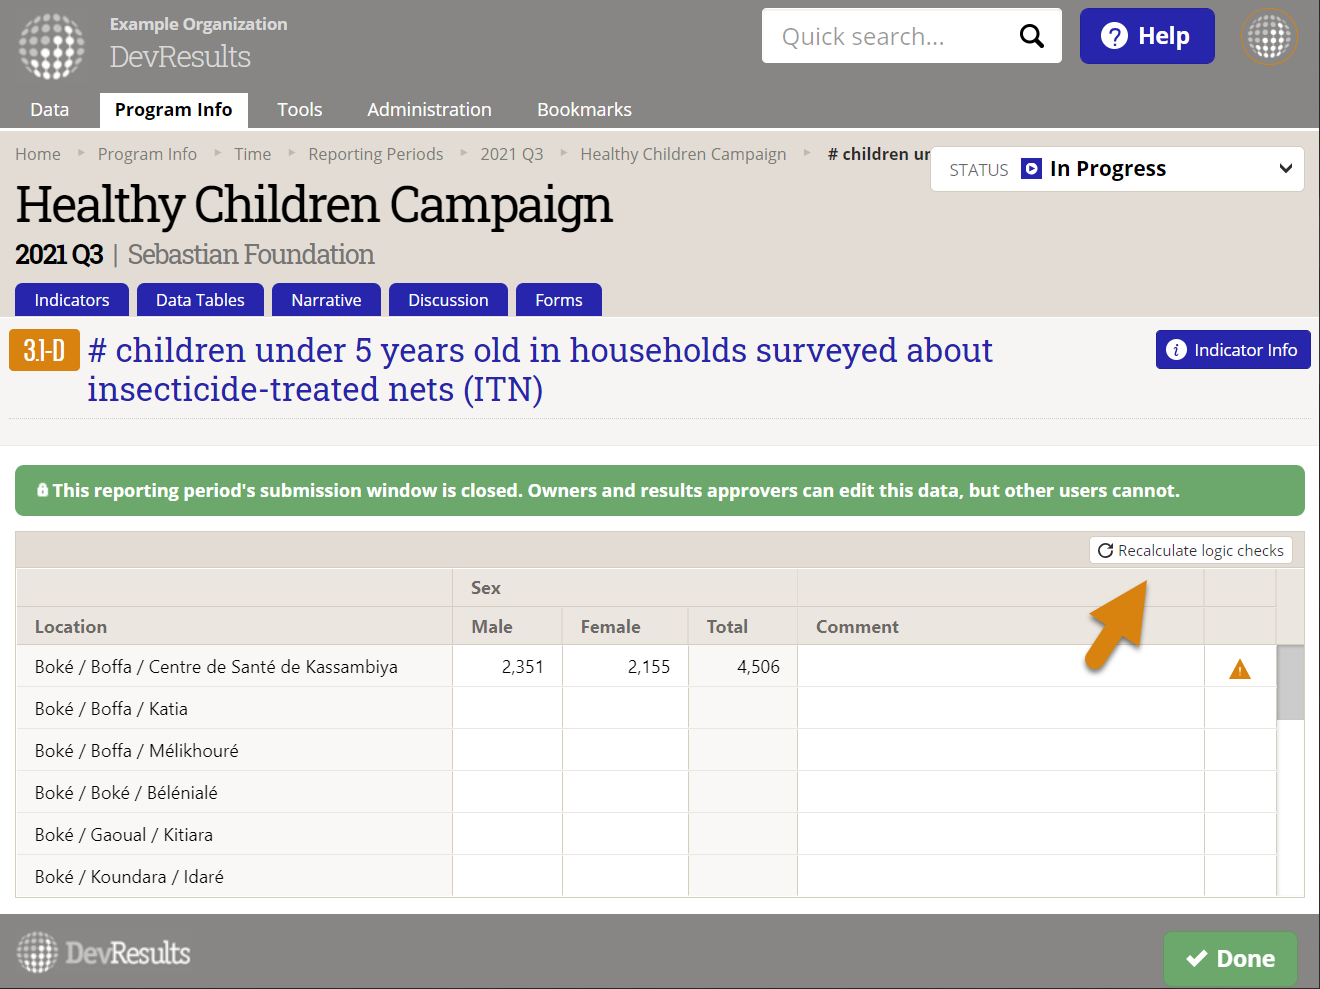The height and width of the screenshot is (989, 1320).
Task: Click the green Done button
Action: pos(1230,959)
